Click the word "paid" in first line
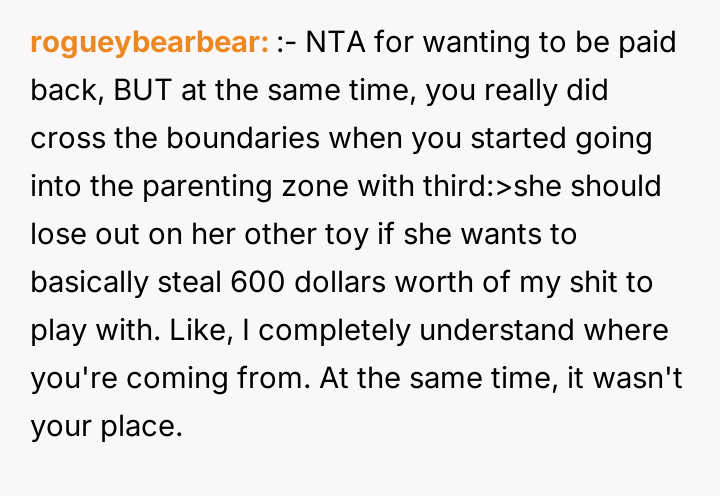720x496 pixels. click(x=642, y=43)
